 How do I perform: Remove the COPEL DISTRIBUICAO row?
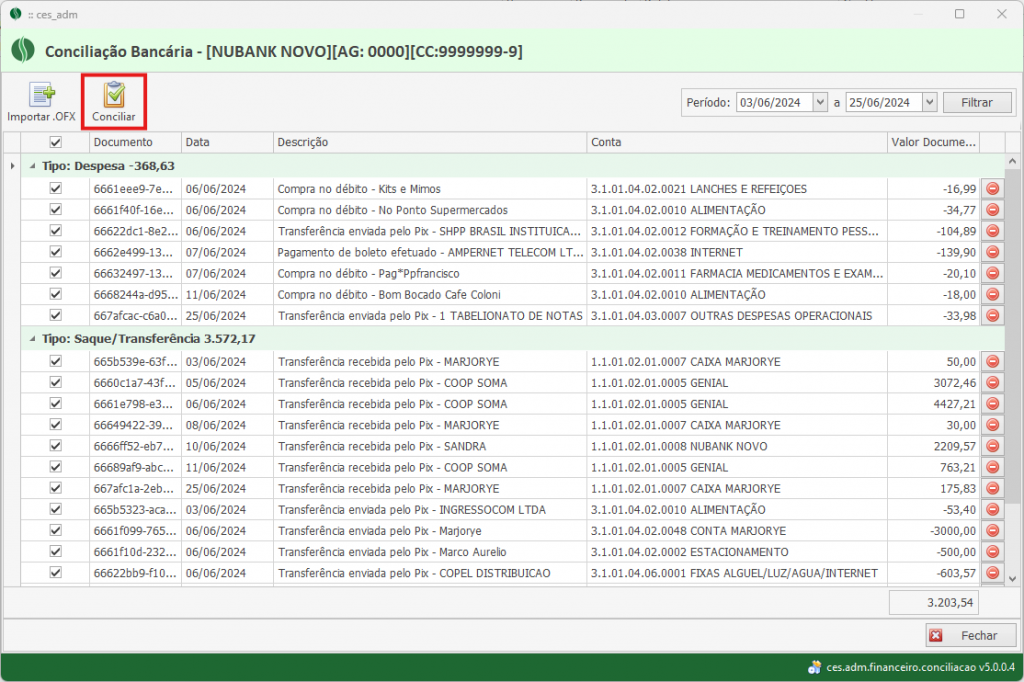pos(993,573)
